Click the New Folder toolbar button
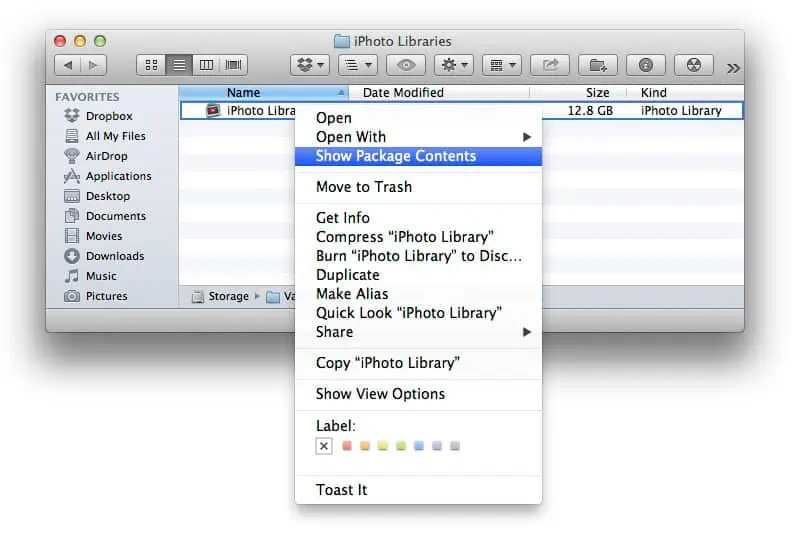 pyautogui.click(x=598, y=65)
